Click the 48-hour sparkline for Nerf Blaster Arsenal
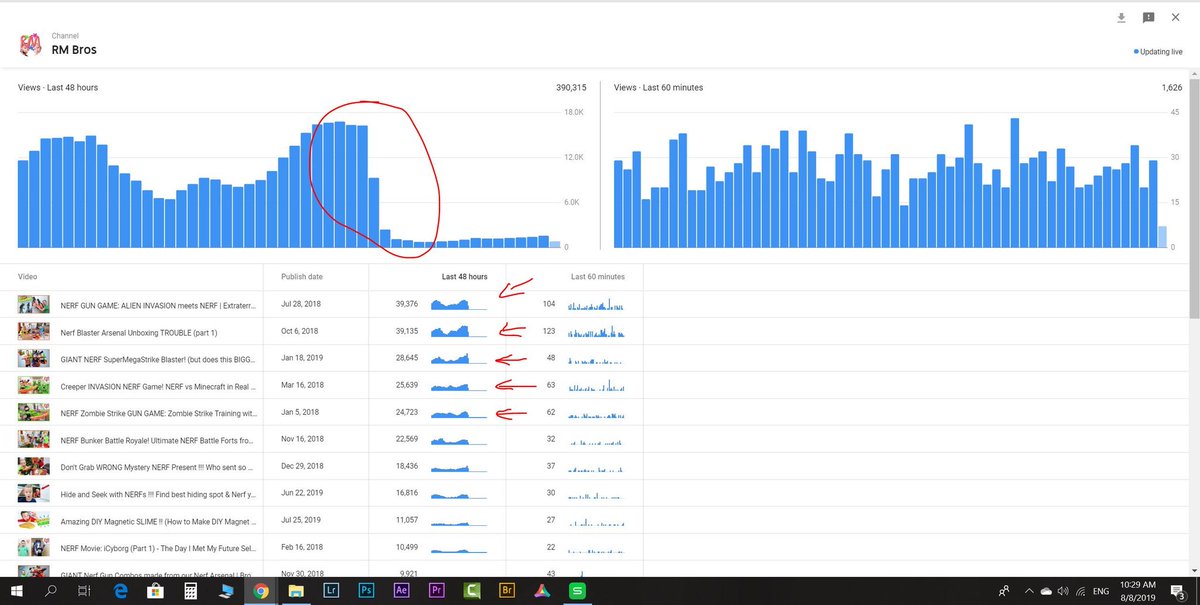 click(x=459, y=331)
